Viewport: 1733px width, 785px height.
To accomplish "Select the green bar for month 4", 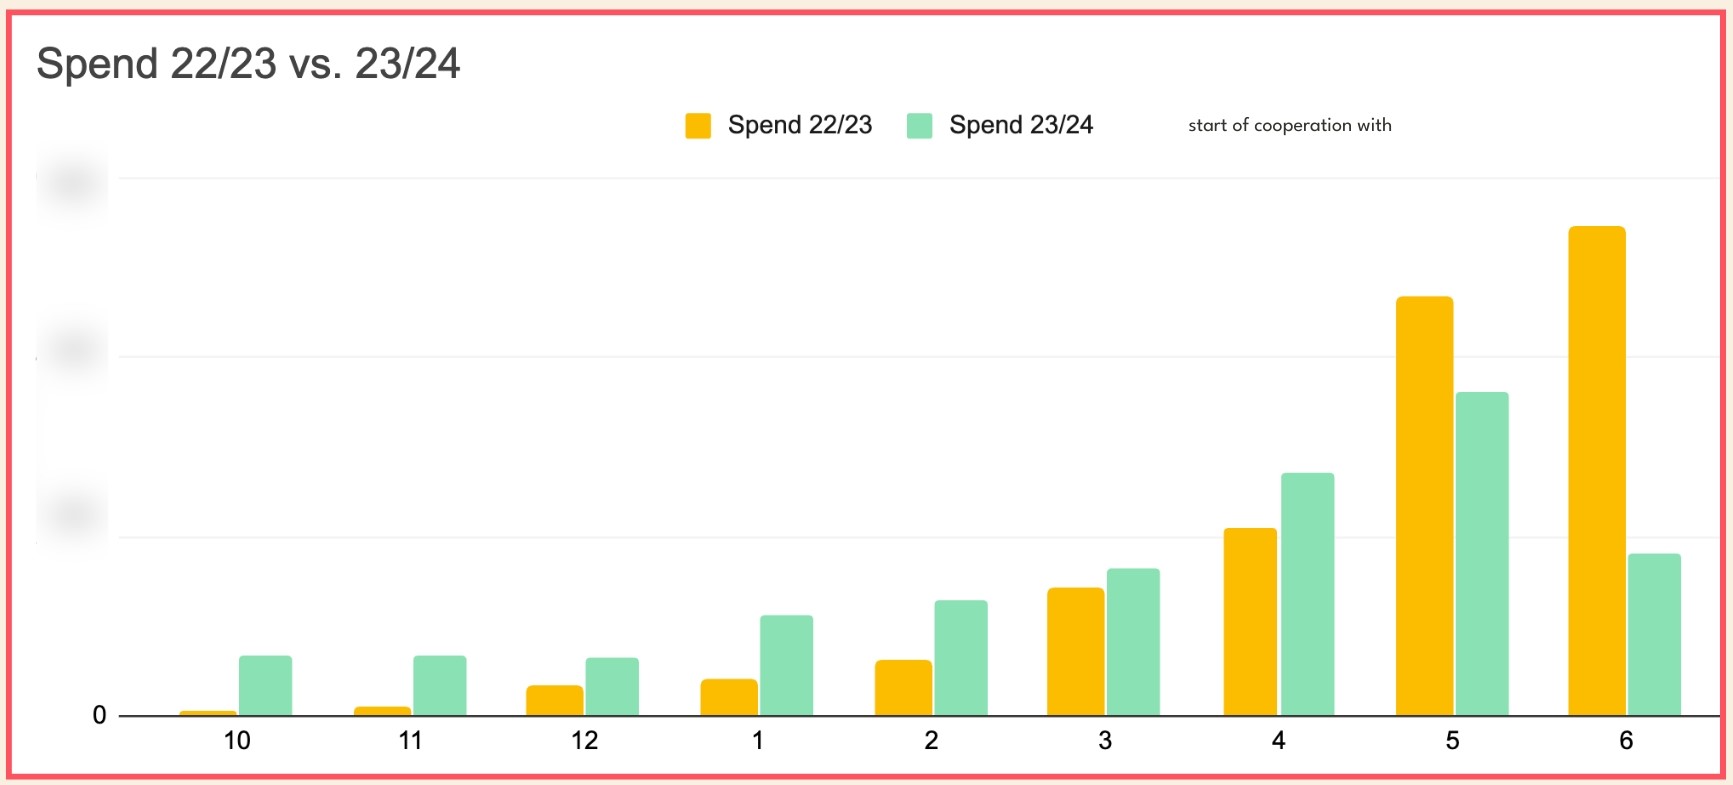I will click(x=1307, y=594).
